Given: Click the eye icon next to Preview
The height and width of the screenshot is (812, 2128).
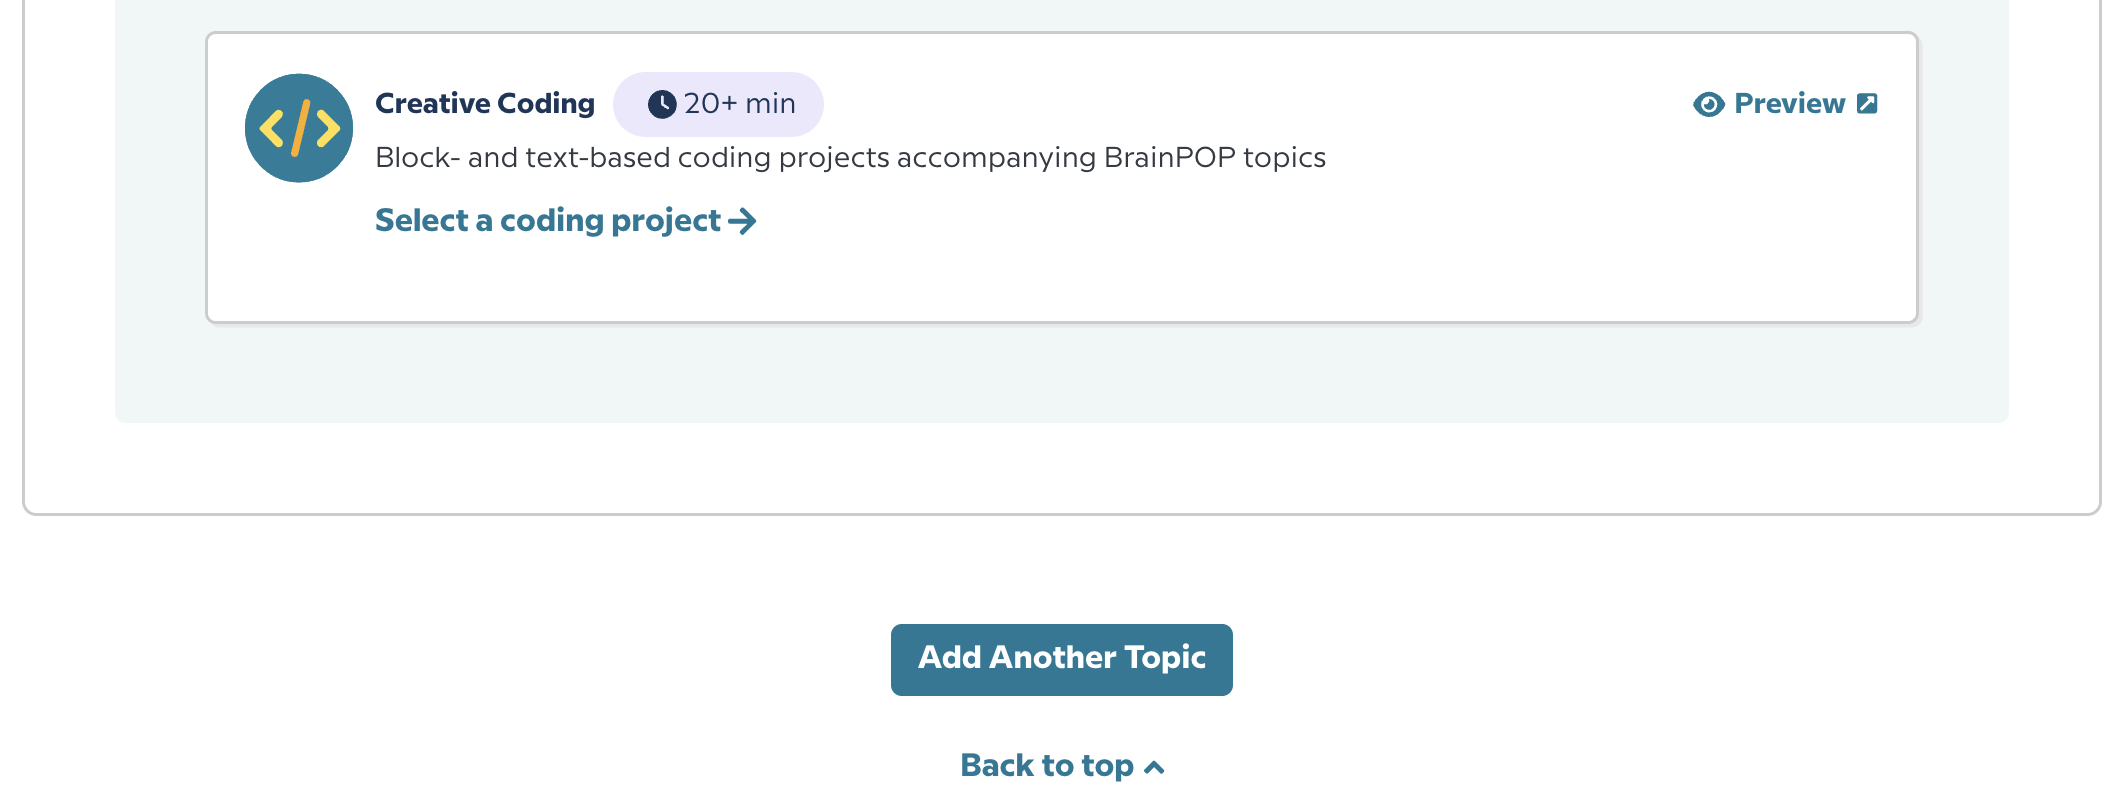Looking at the screenshot, I should pos(1707,103).
